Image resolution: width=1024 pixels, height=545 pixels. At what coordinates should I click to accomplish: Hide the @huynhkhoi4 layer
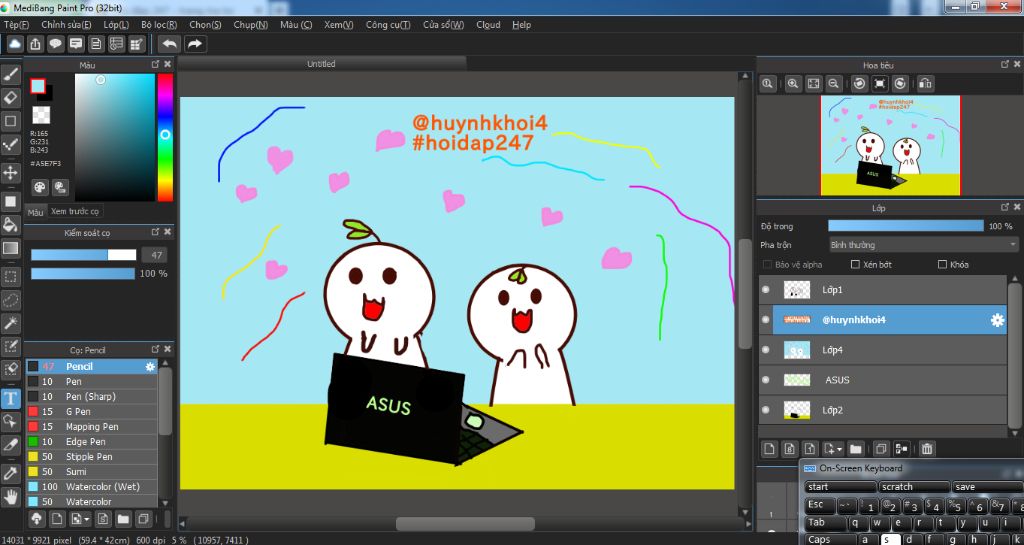click(x=766, y=319)
